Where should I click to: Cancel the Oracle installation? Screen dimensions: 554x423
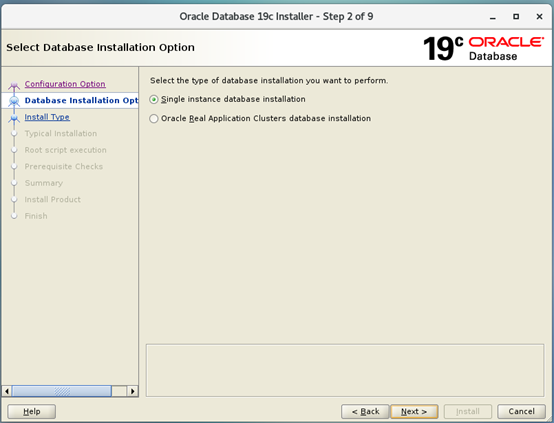tap(521, 411)
